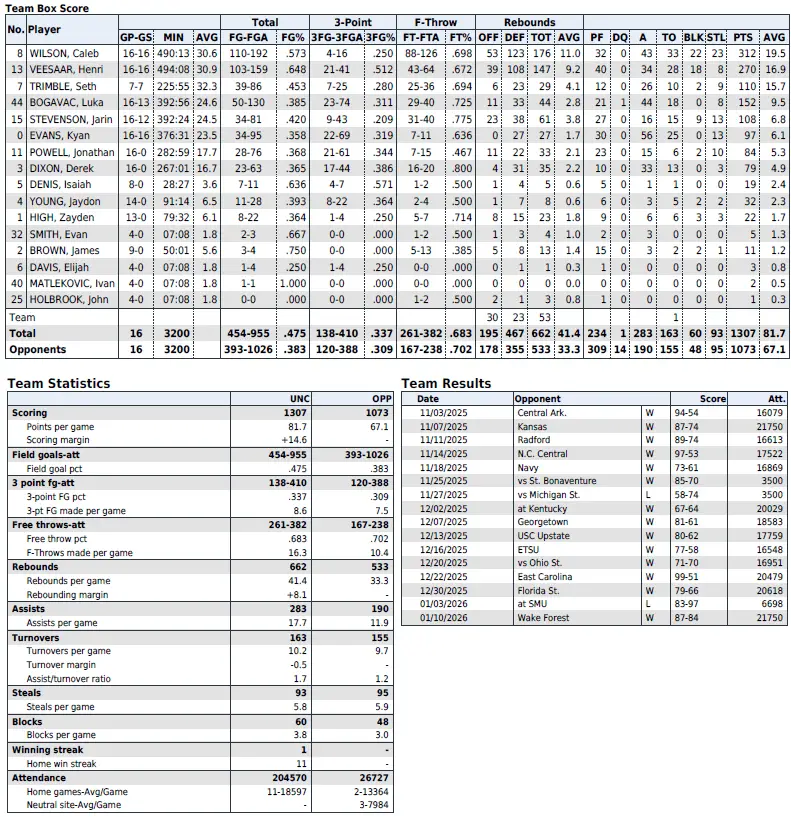Click the Winning streak section label
Viewport: 791px width, 817px height.
point(47,749)
